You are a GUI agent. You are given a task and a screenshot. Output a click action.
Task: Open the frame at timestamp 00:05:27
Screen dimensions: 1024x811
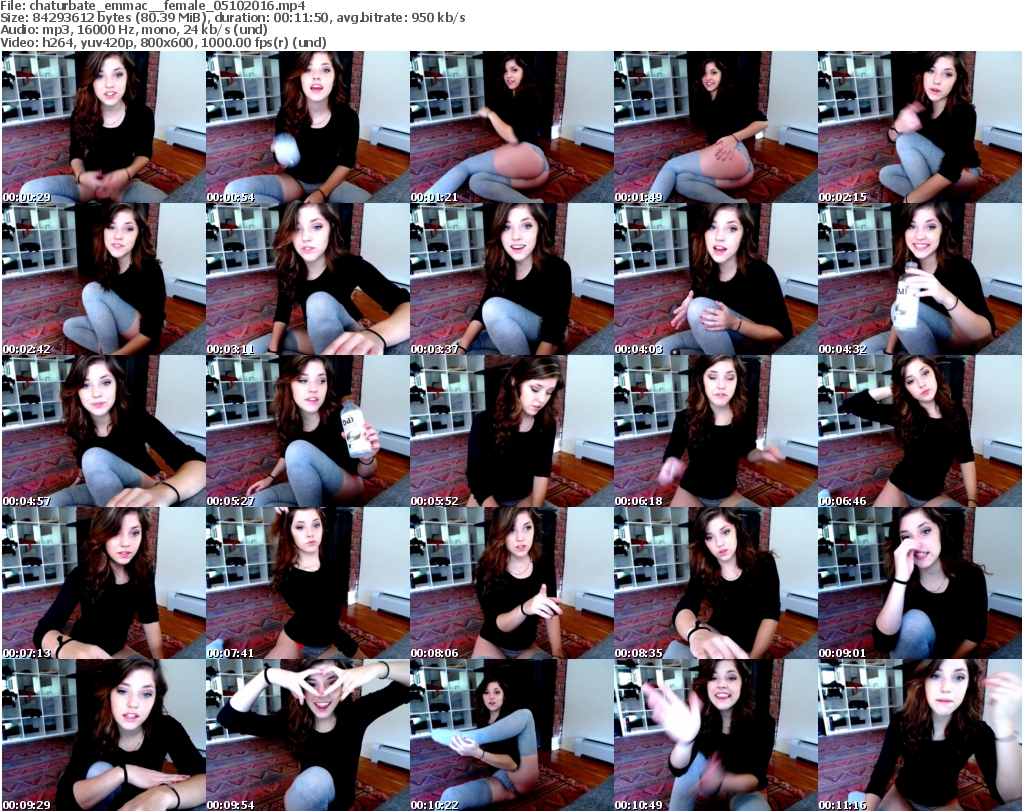pos(307,432)
